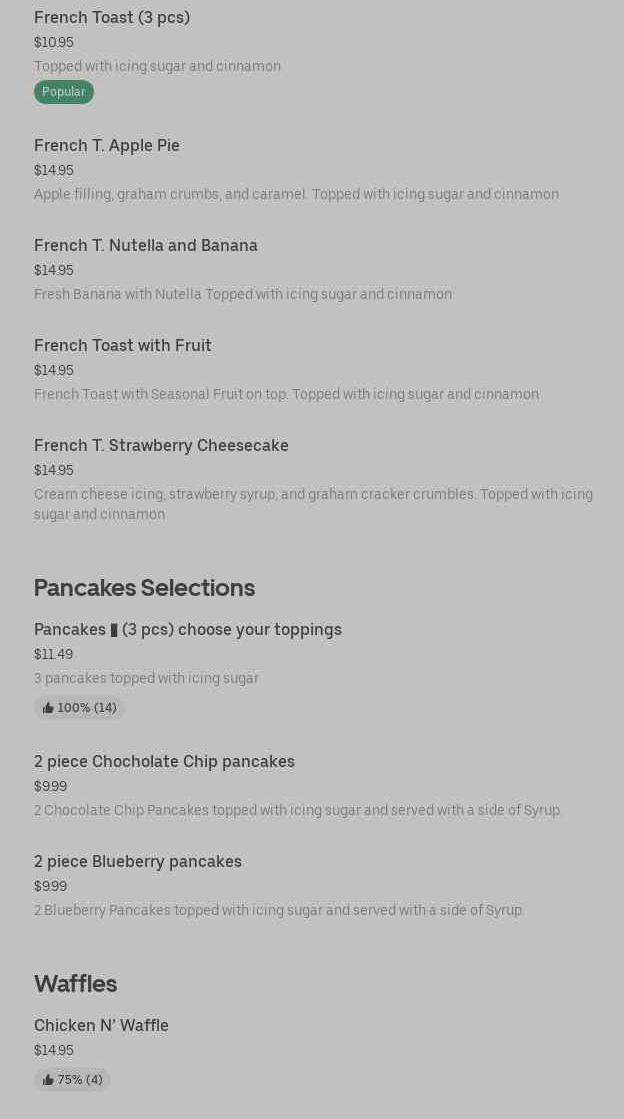Screen dimensions: 624x1119
Task: Open 2 piece Blueberry pancakes item
Action: click(x=138, y=861)
